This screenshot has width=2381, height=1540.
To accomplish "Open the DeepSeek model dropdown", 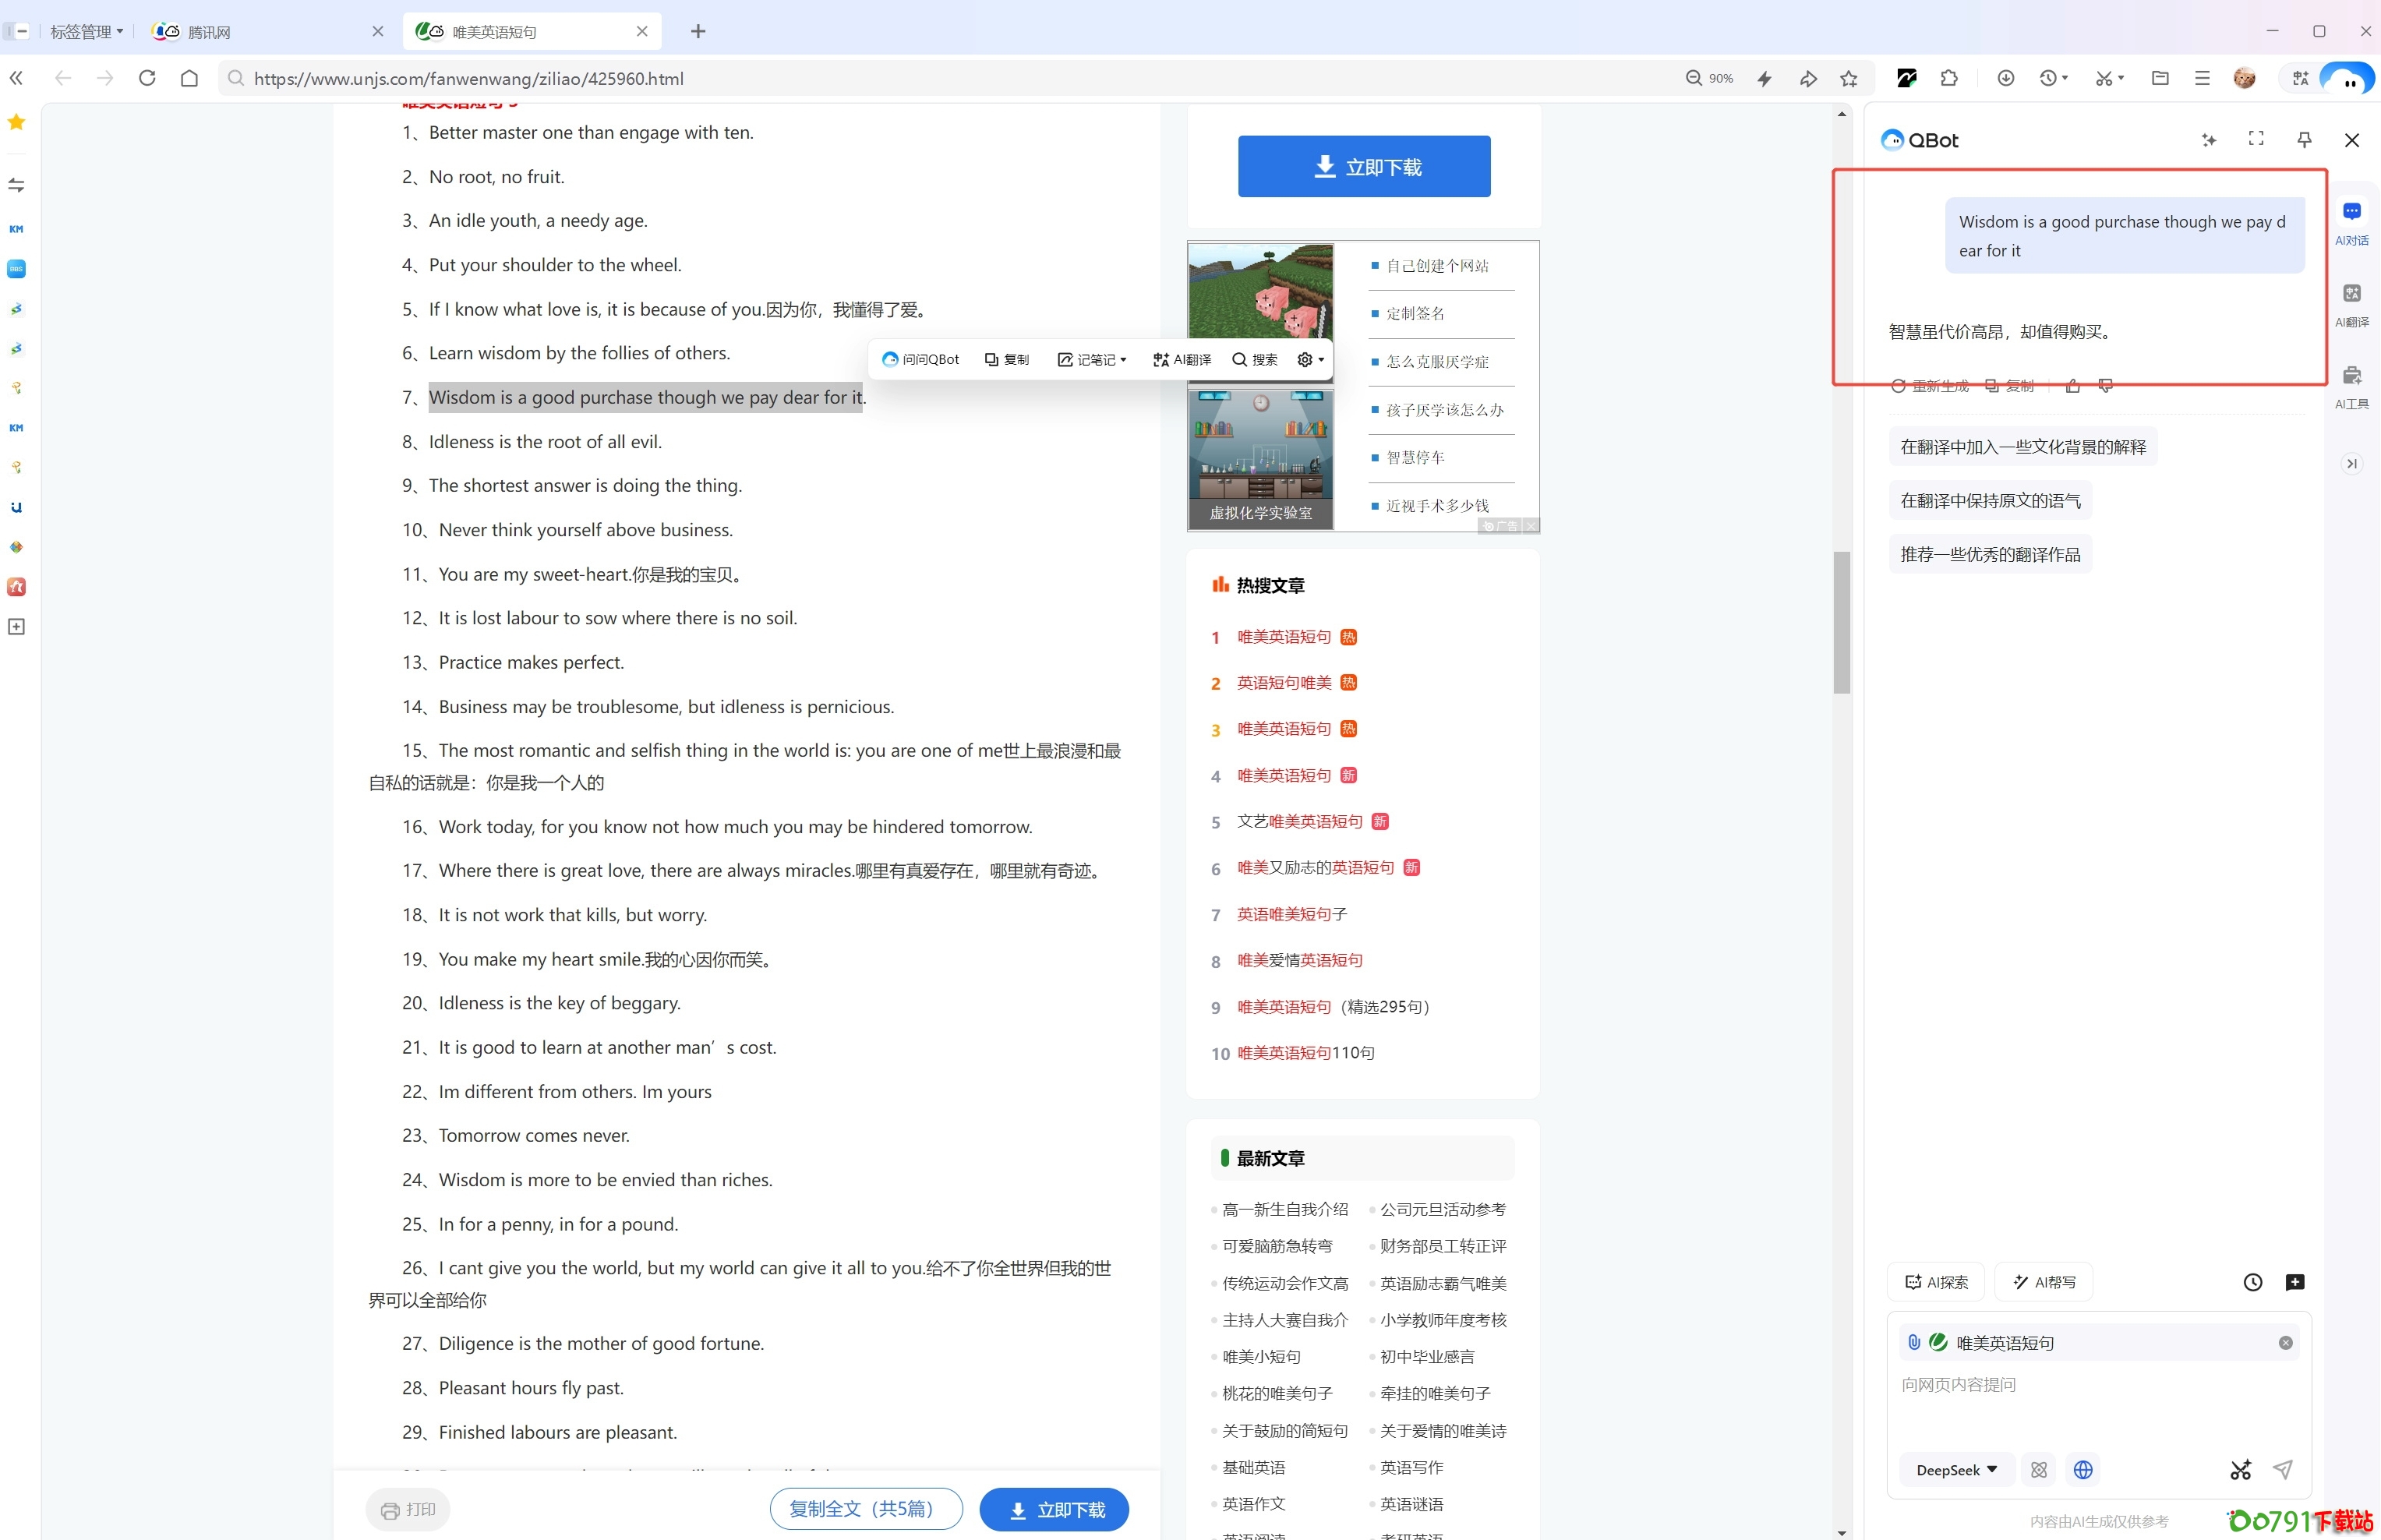I will click(1956, 1469).
